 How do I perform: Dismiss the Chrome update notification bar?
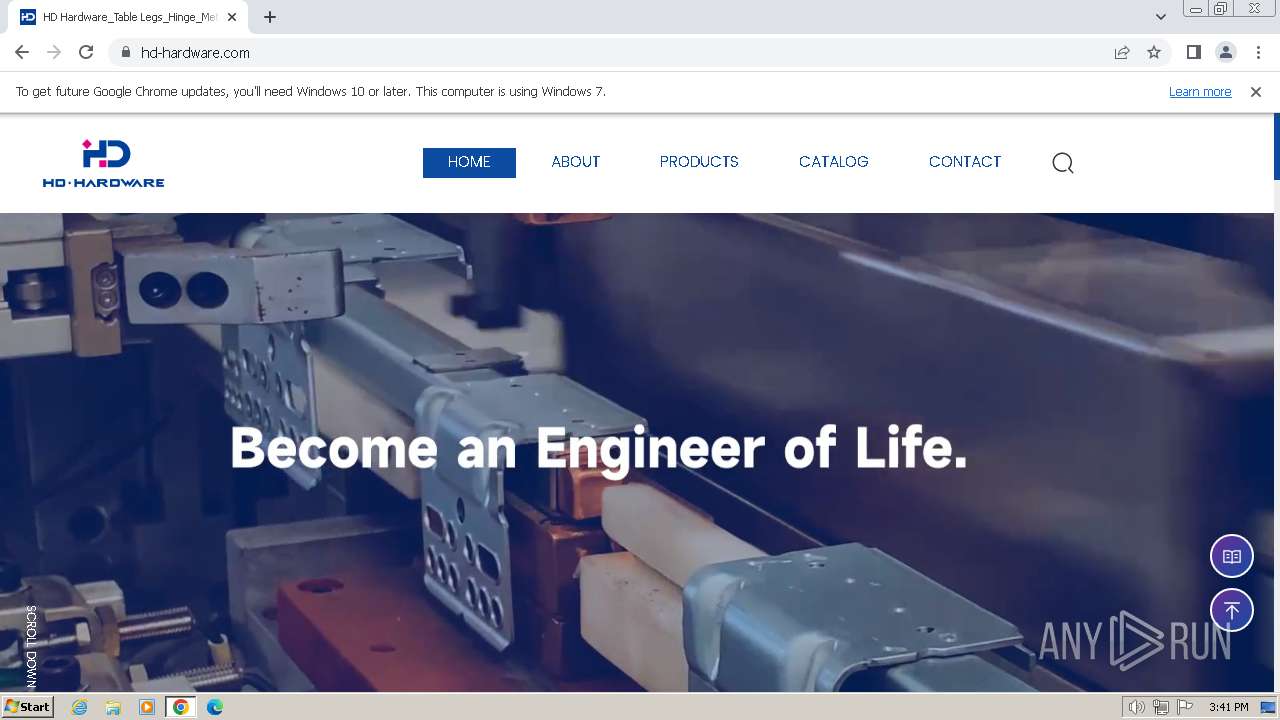(1256, 92)
